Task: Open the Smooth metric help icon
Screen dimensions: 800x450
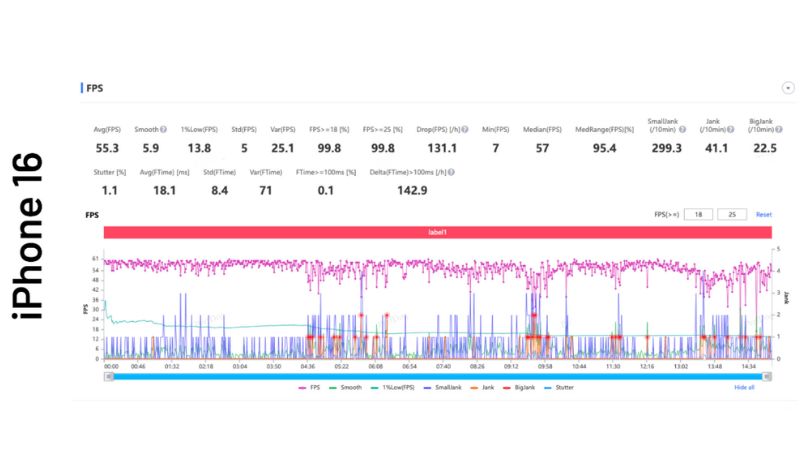Action: [163, 130]
